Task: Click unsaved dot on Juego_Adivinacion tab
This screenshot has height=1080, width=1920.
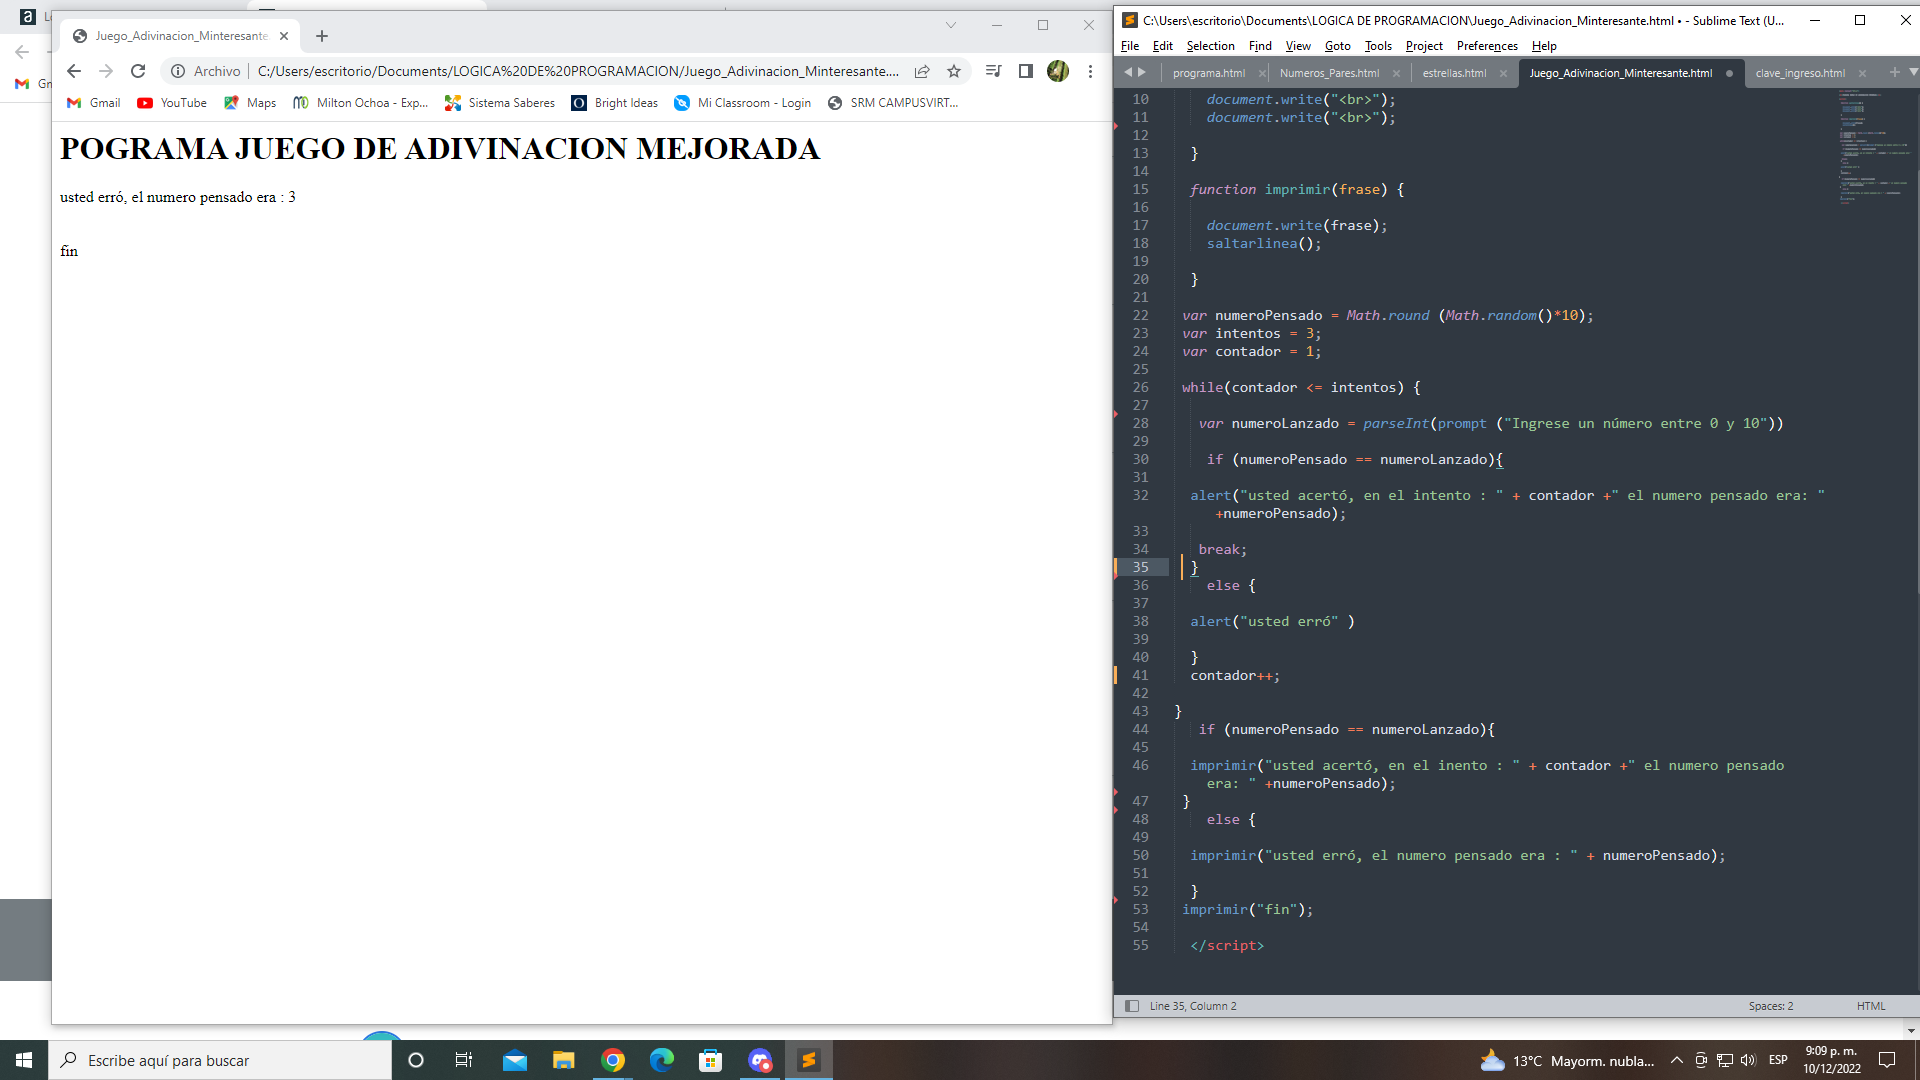Action: (x=1729, y=73)
